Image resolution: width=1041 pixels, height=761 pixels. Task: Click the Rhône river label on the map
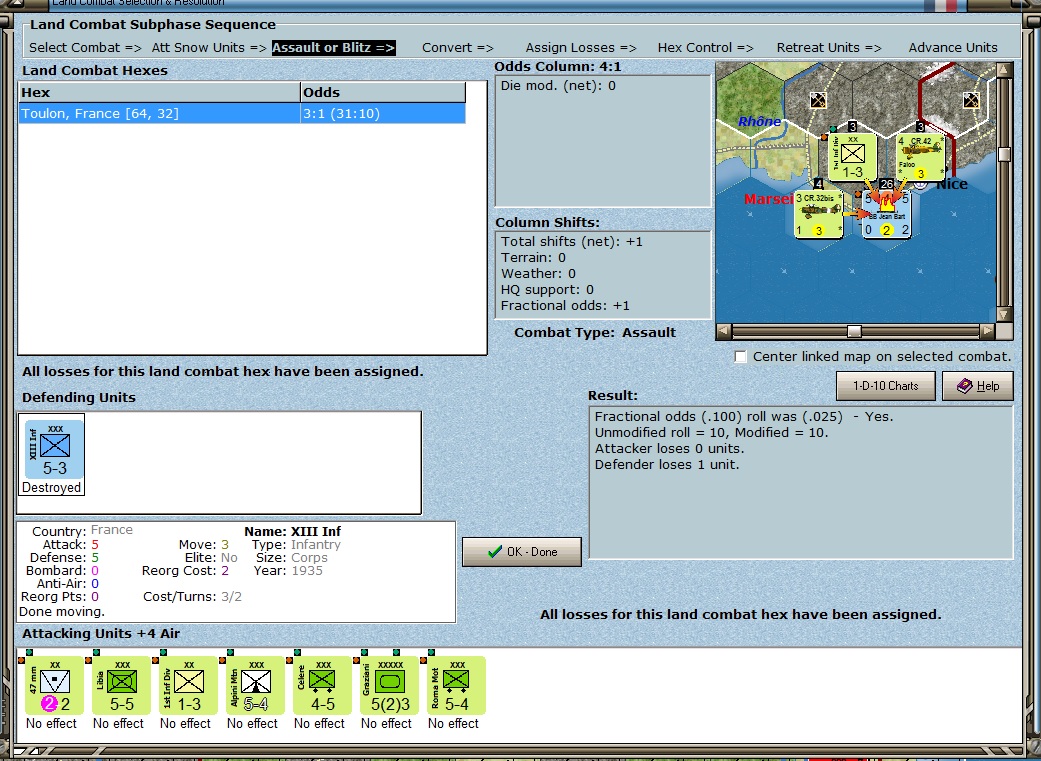pos(760,122)
